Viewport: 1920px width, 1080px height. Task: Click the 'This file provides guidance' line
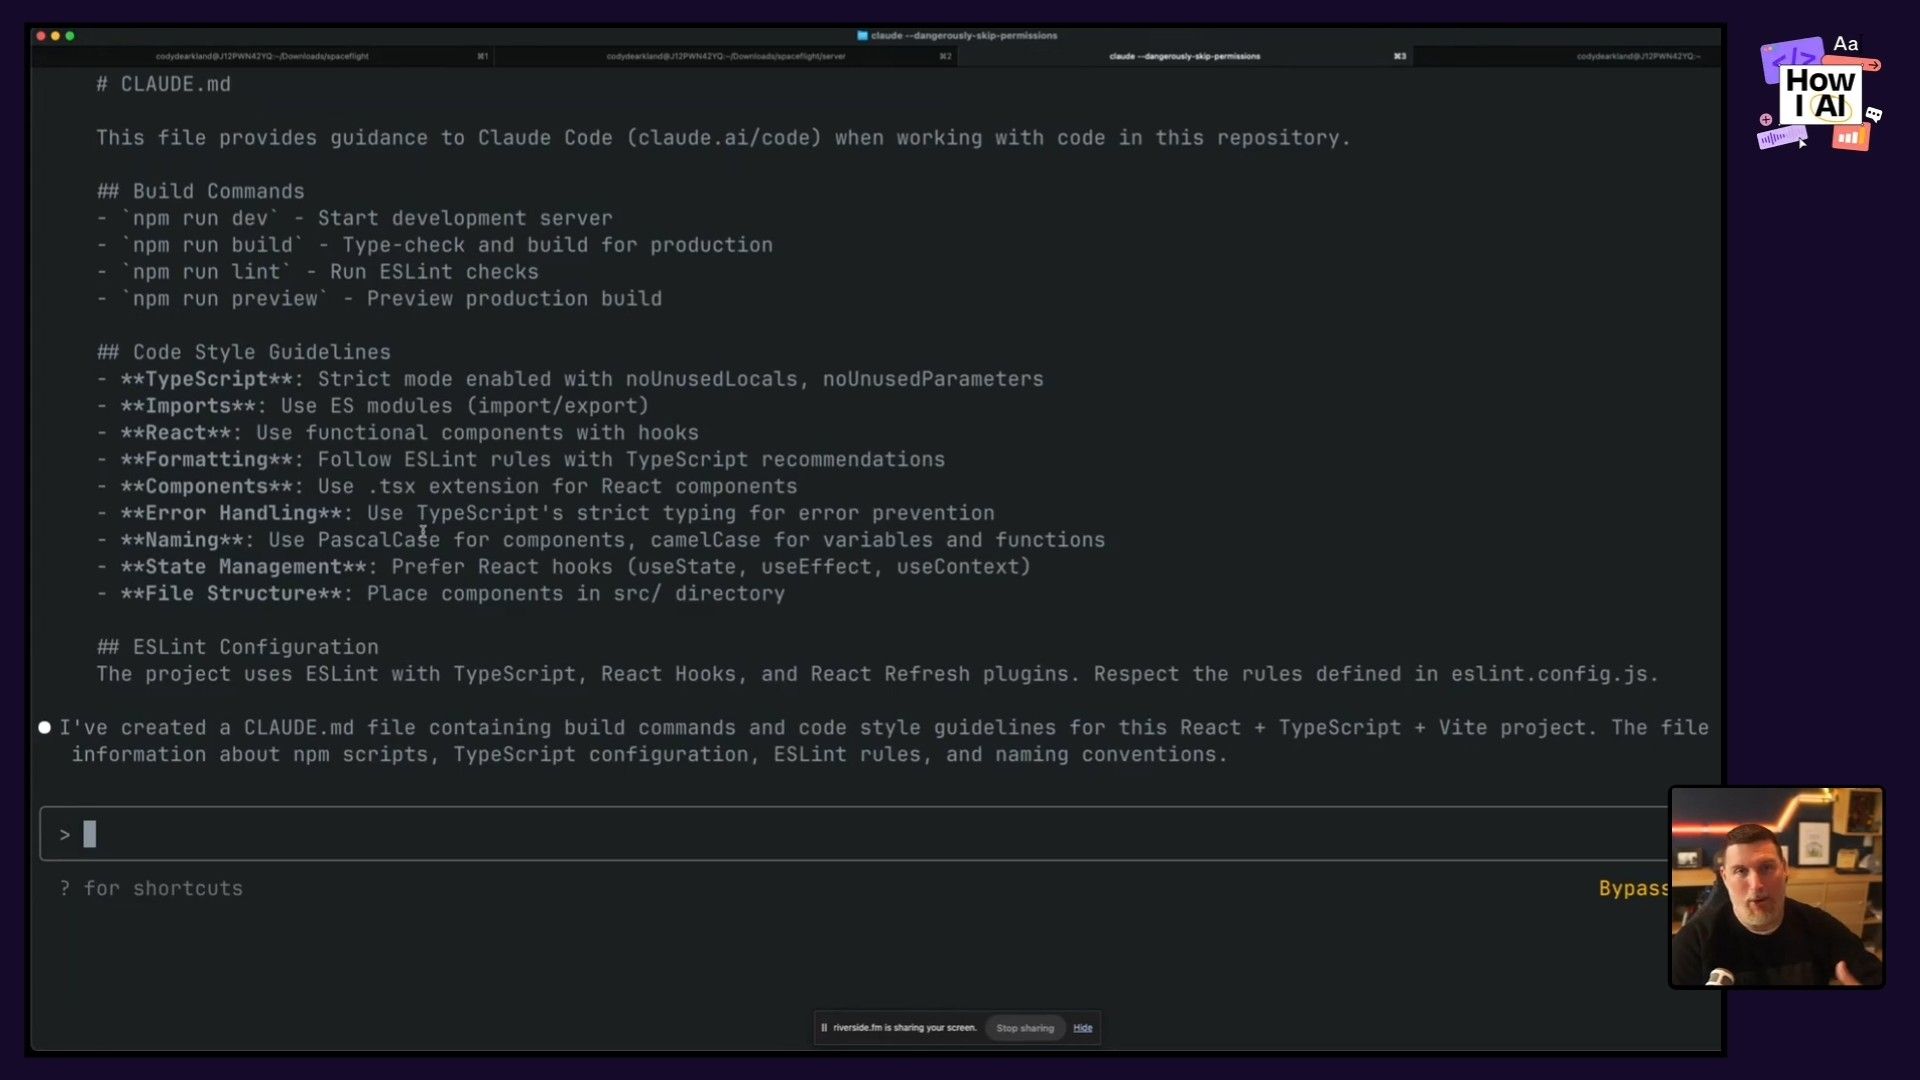pyautogui.click(x=723, y=139)
